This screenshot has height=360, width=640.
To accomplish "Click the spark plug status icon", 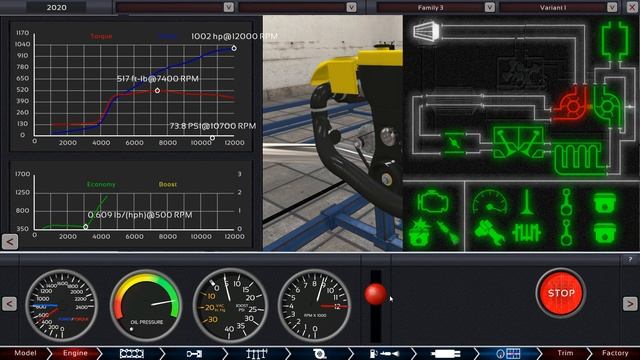I will tap(449, 232).
